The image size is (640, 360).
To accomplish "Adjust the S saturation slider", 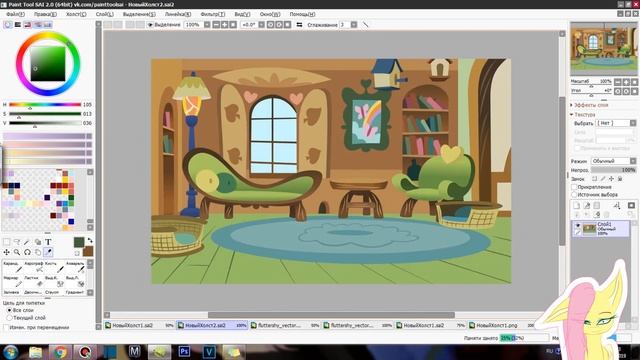I will coord(45,114).
